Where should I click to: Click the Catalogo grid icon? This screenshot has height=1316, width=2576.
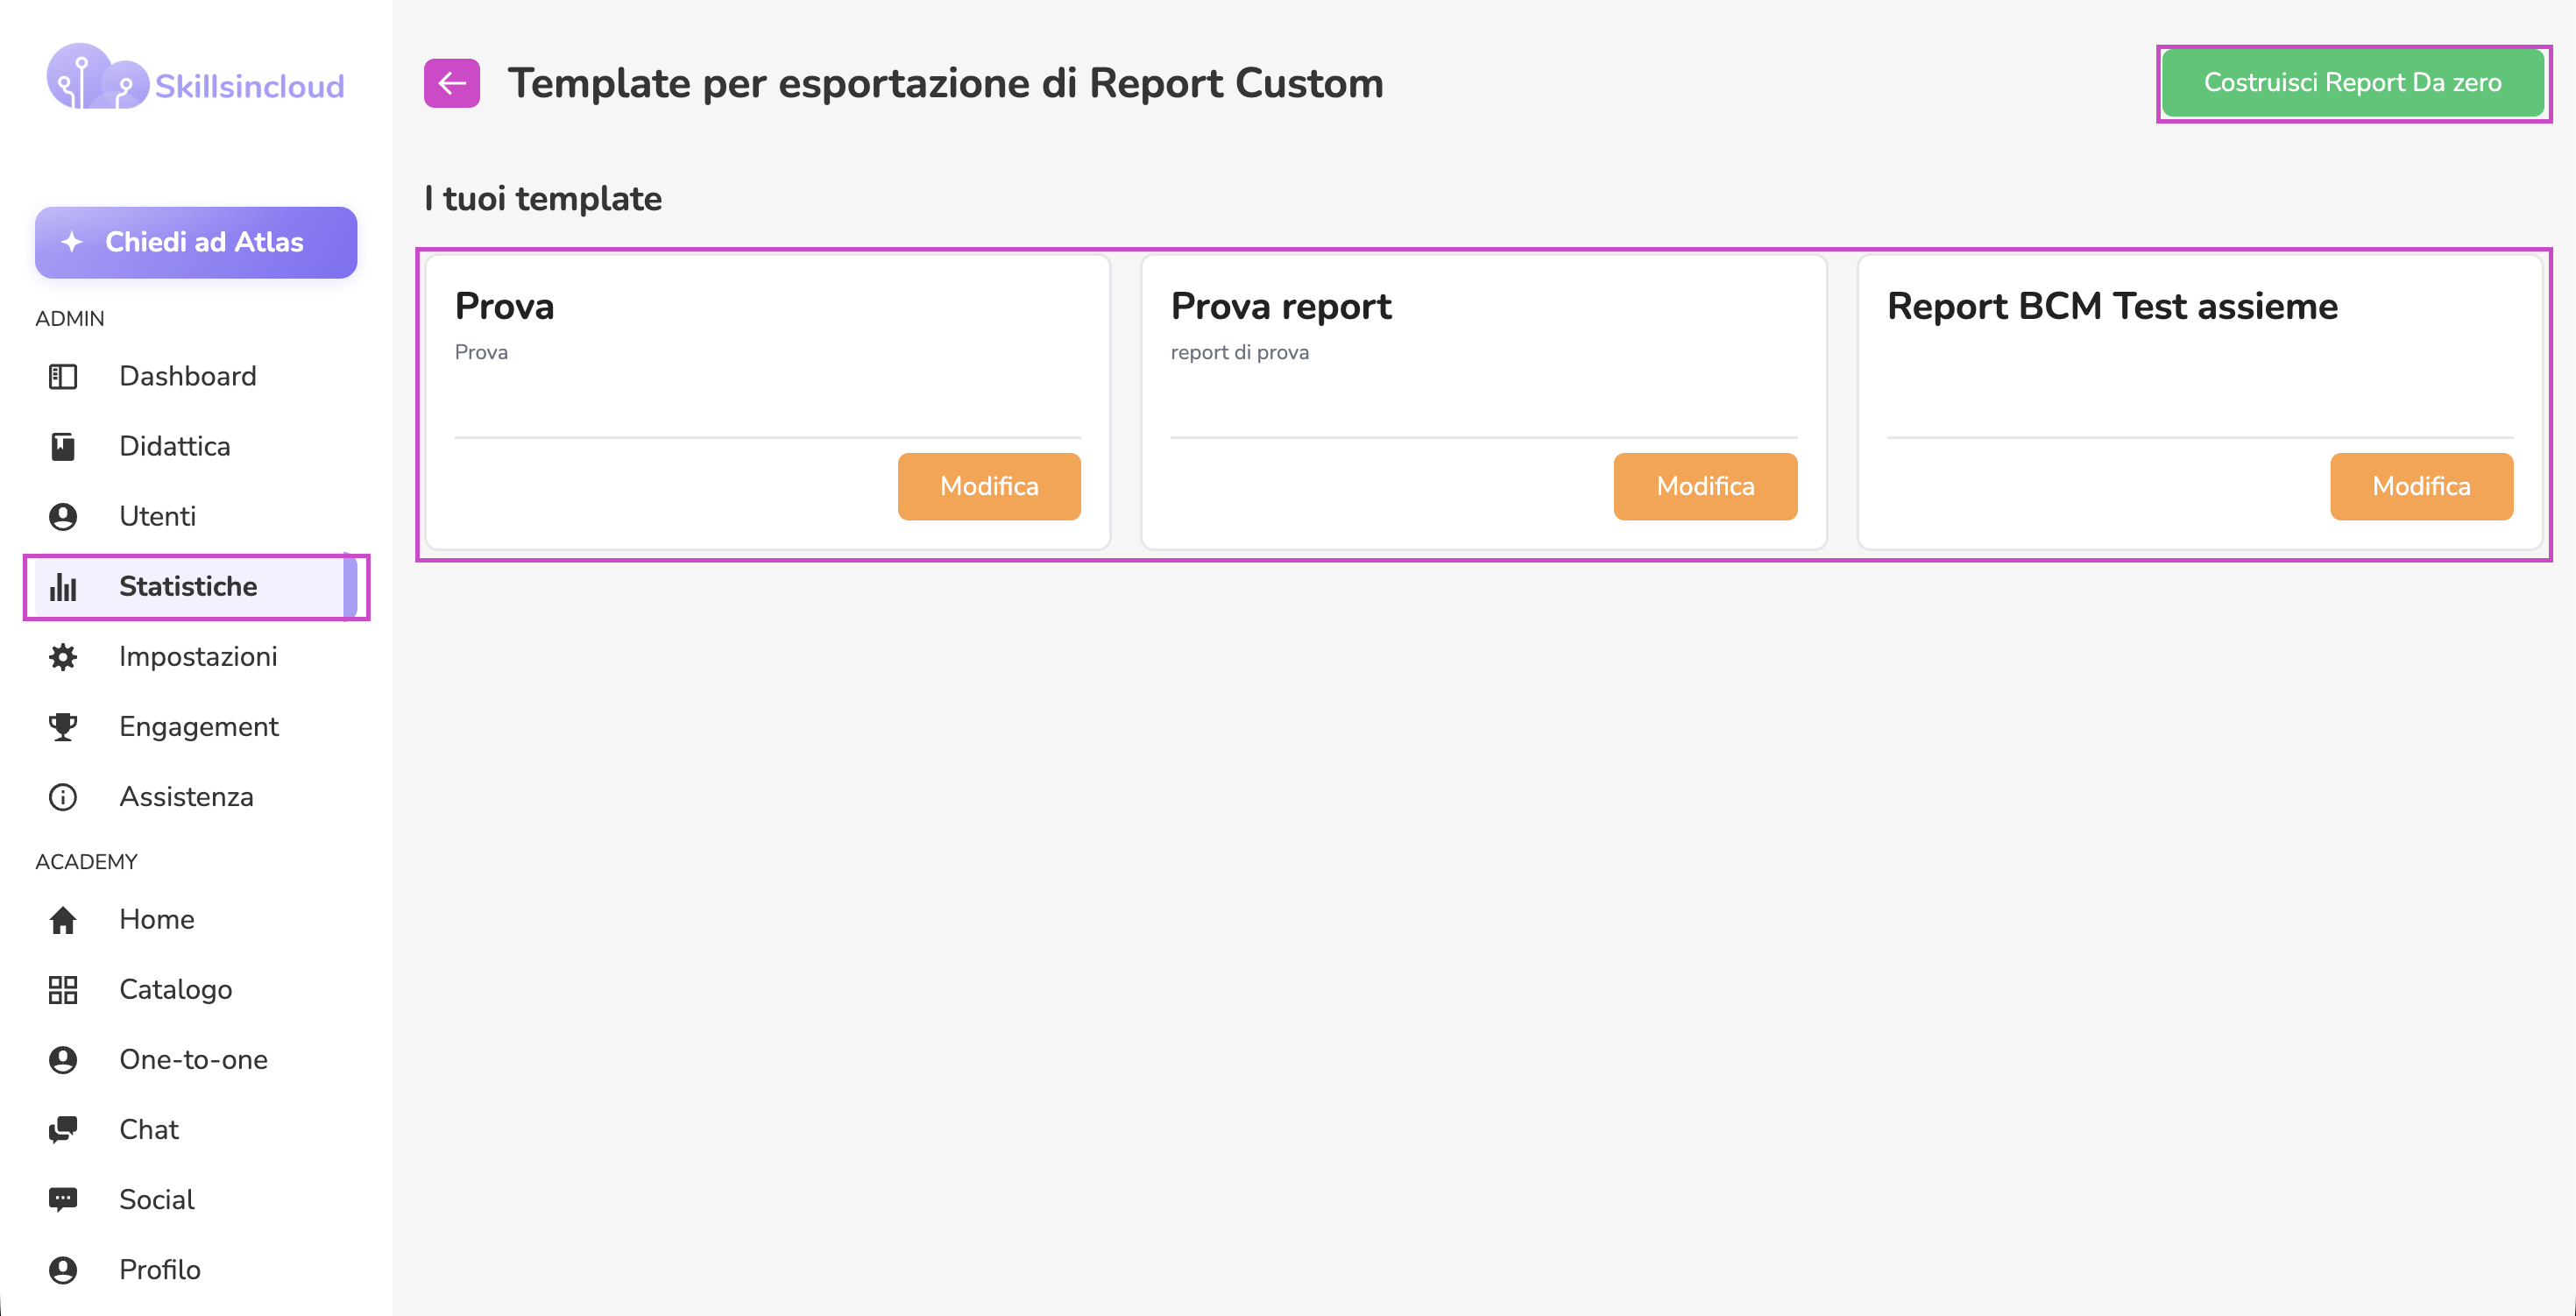[63, 989]
